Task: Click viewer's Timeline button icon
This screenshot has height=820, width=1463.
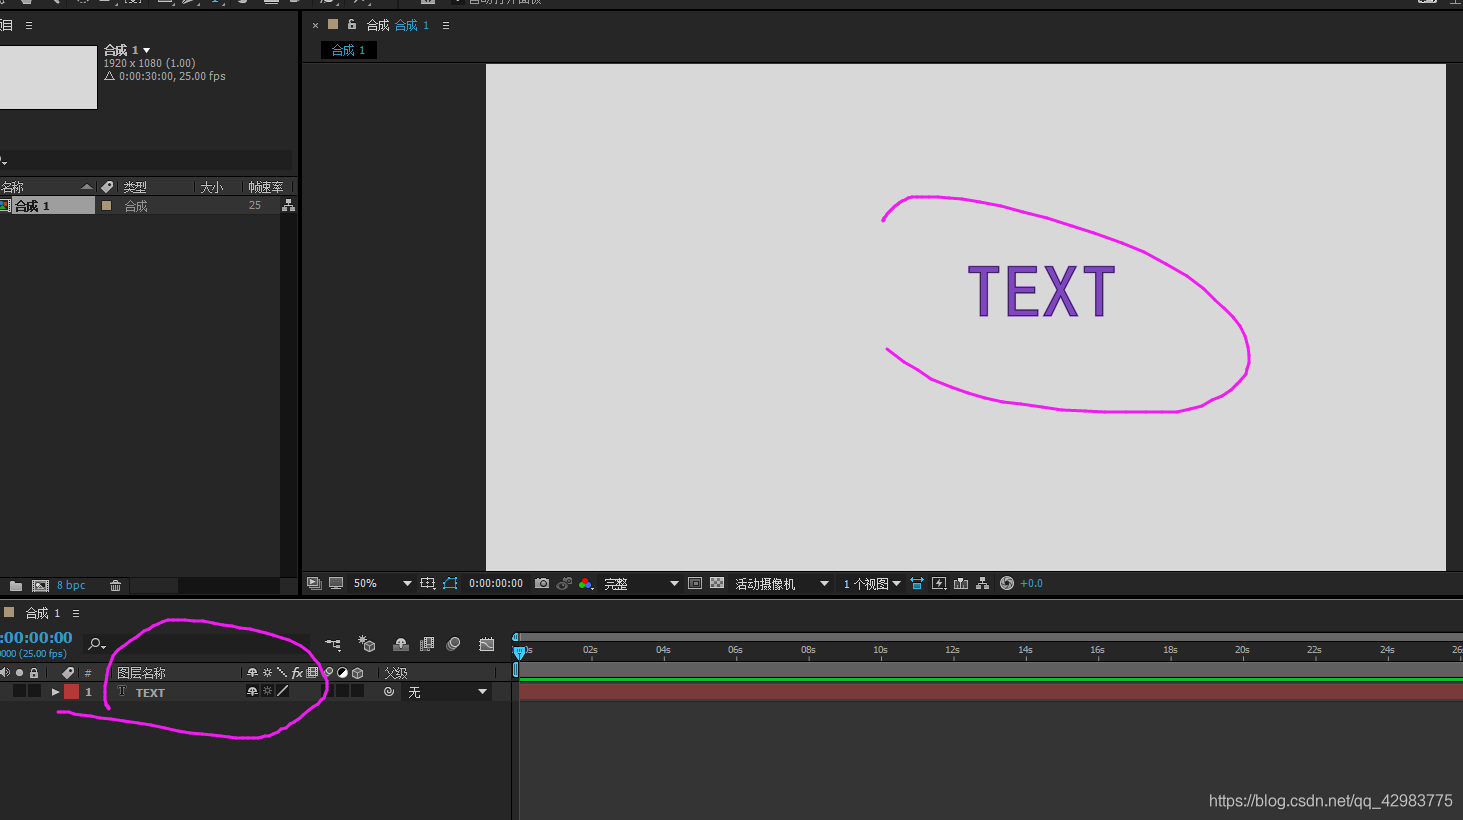Action: pyautogui.click(x=961, y=583)
